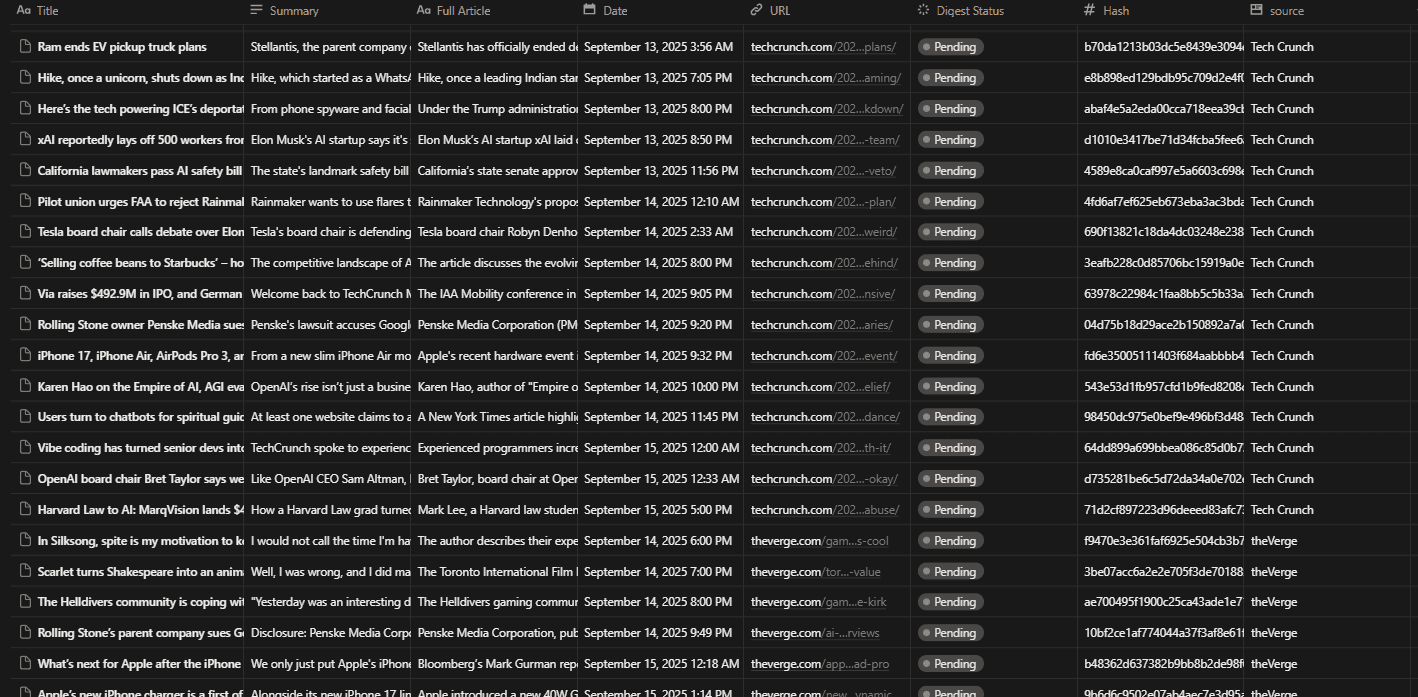Image resolution: width=1418 pixels, height=697 pixels.
Task: Click the hash symbol icon in the Hash header
Action: point(1090,10)
